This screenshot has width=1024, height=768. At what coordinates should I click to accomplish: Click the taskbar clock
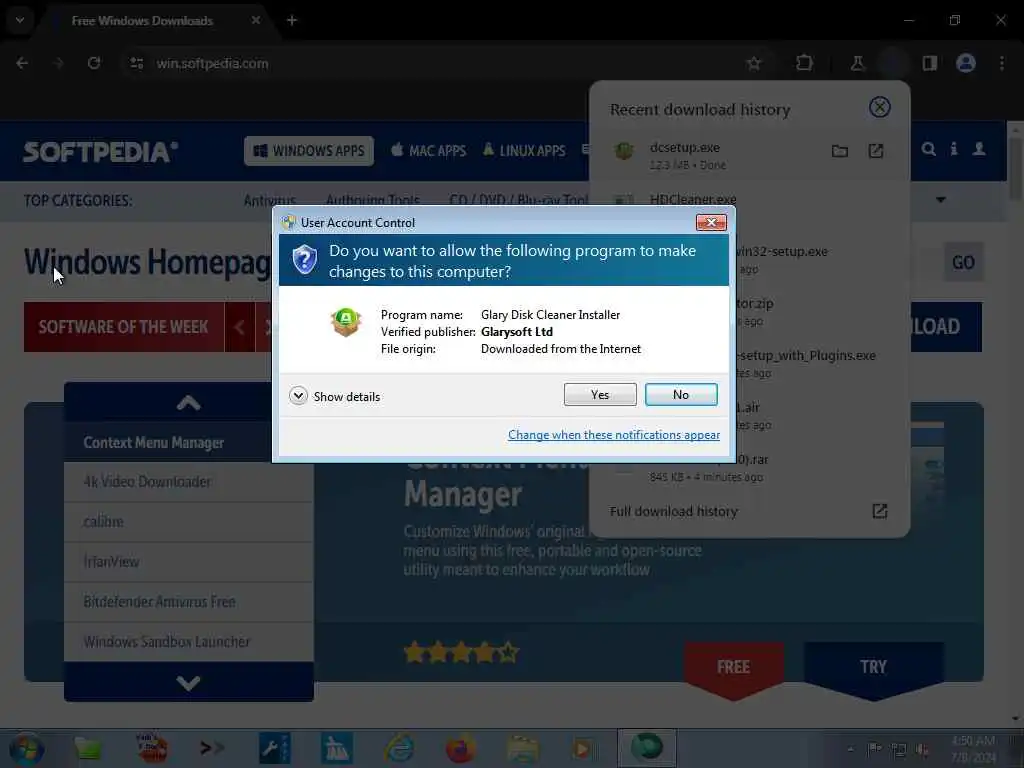[x=973, y=749]
